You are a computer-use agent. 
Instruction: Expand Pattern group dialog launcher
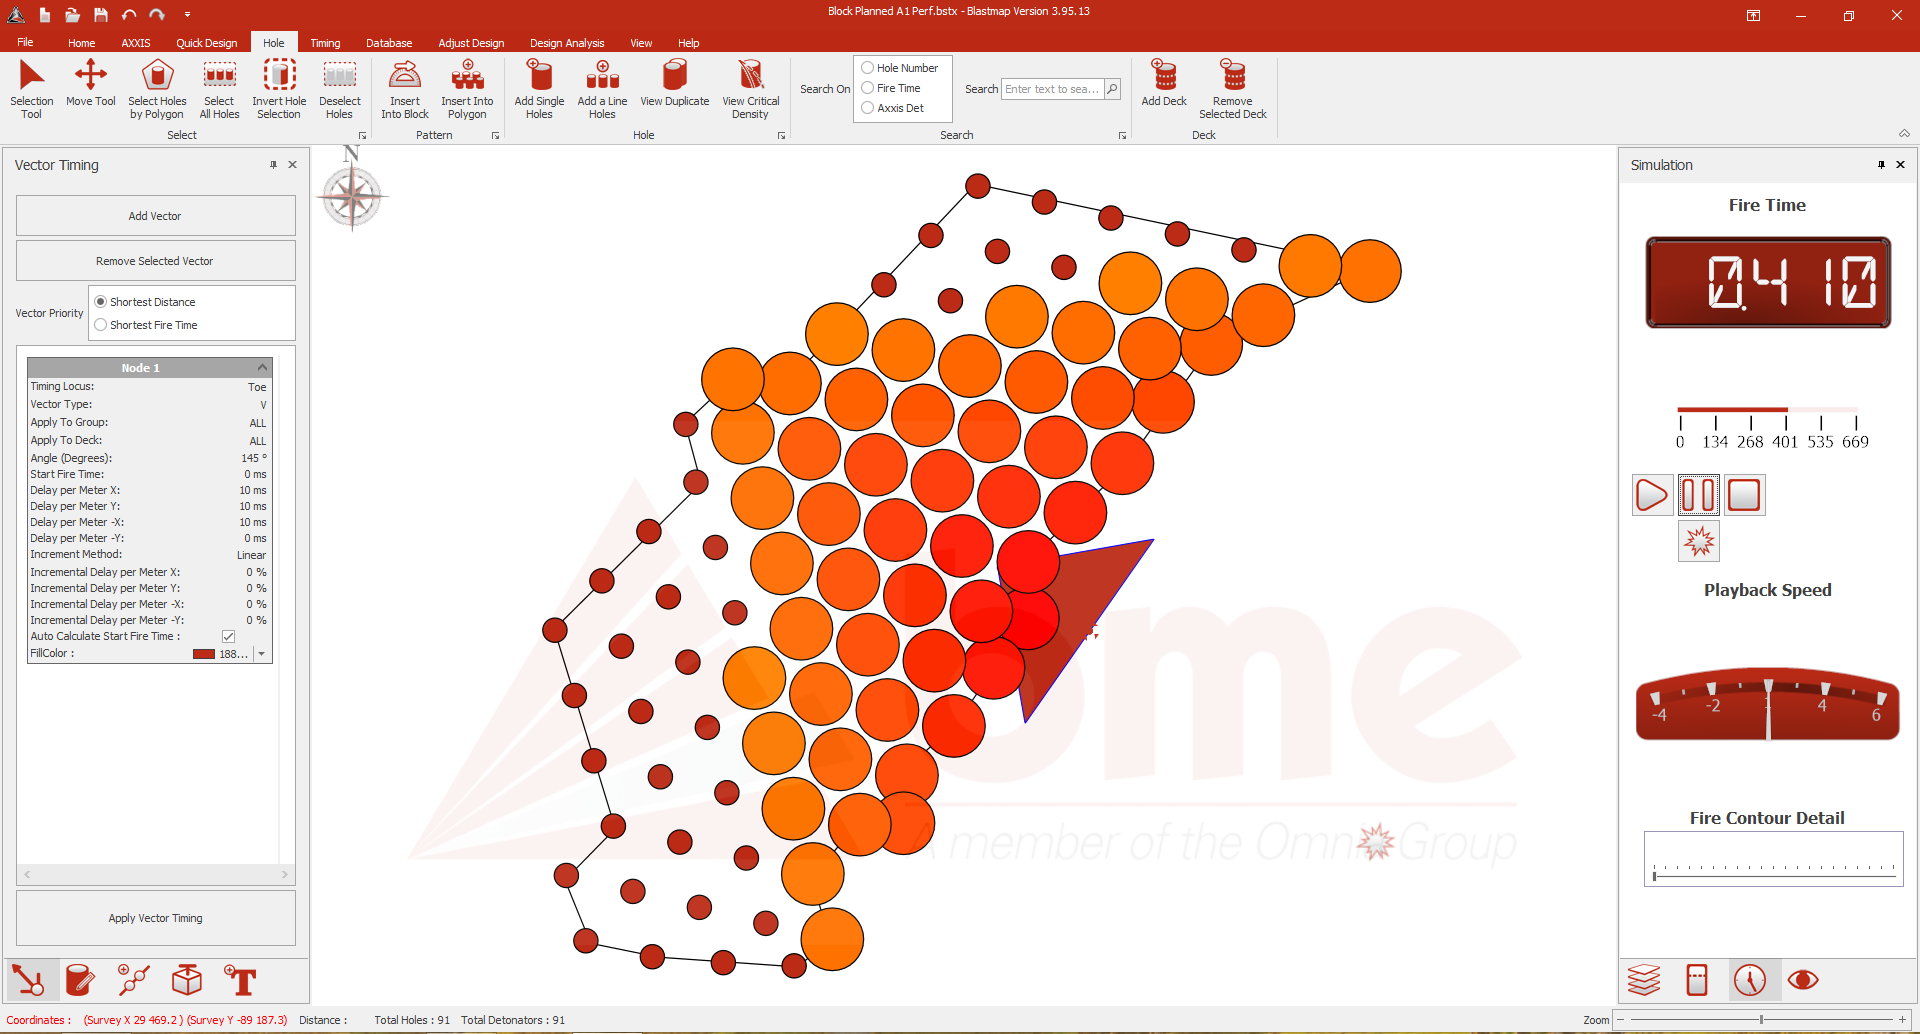(495, 136)
